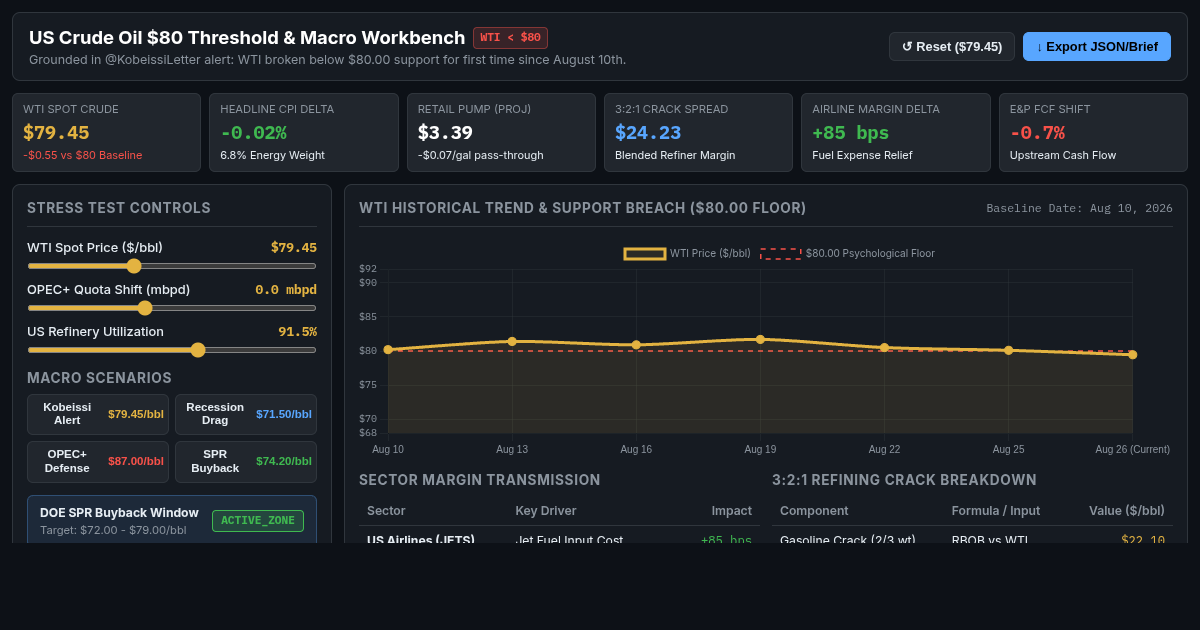The width and height of the screenshot is (1200, 630).
Task: Click the WTI Spot Crude $79.45 card
Action: pyautogui.click(x=106, y=133)
